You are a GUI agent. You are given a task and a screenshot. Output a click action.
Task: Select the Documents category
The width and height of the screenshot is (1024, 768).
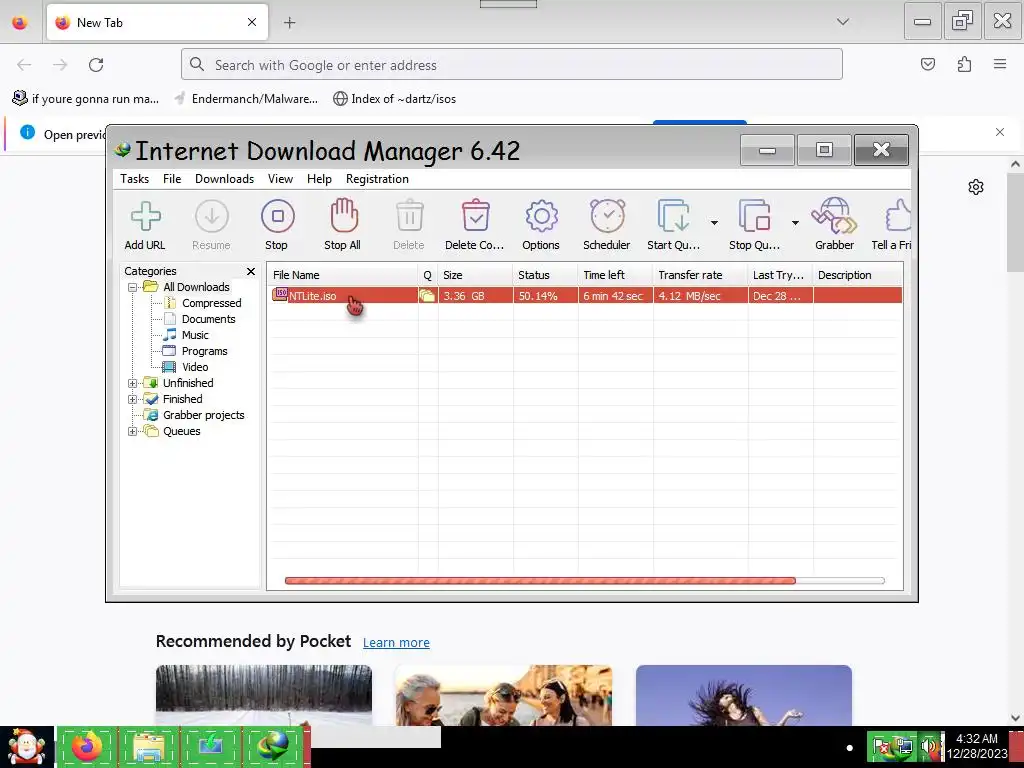(208, 319)
